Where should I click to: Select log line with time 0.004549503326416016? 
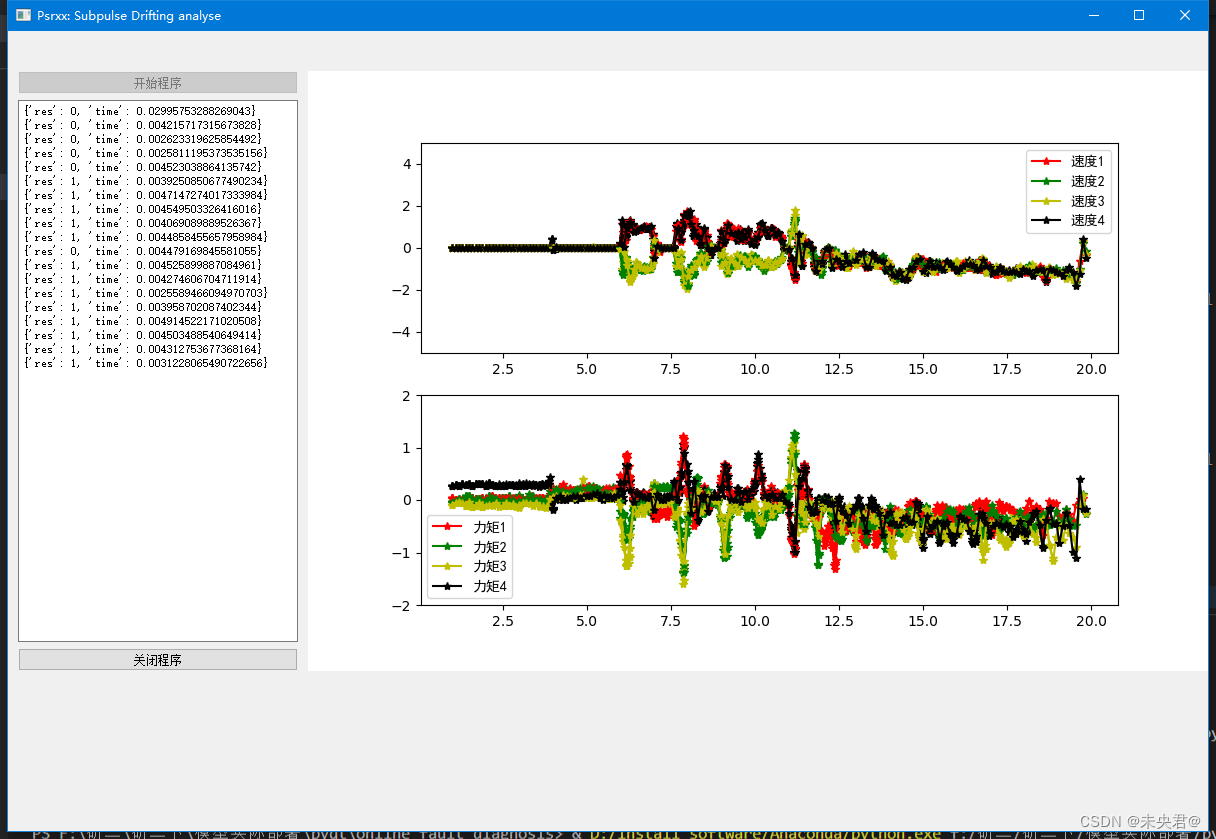pos(142,209)
